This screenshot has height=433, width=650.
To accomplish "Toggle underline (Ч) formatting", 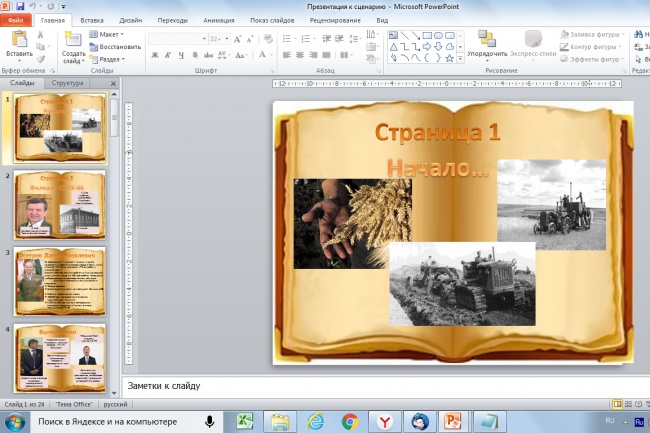I will (181, 55).
